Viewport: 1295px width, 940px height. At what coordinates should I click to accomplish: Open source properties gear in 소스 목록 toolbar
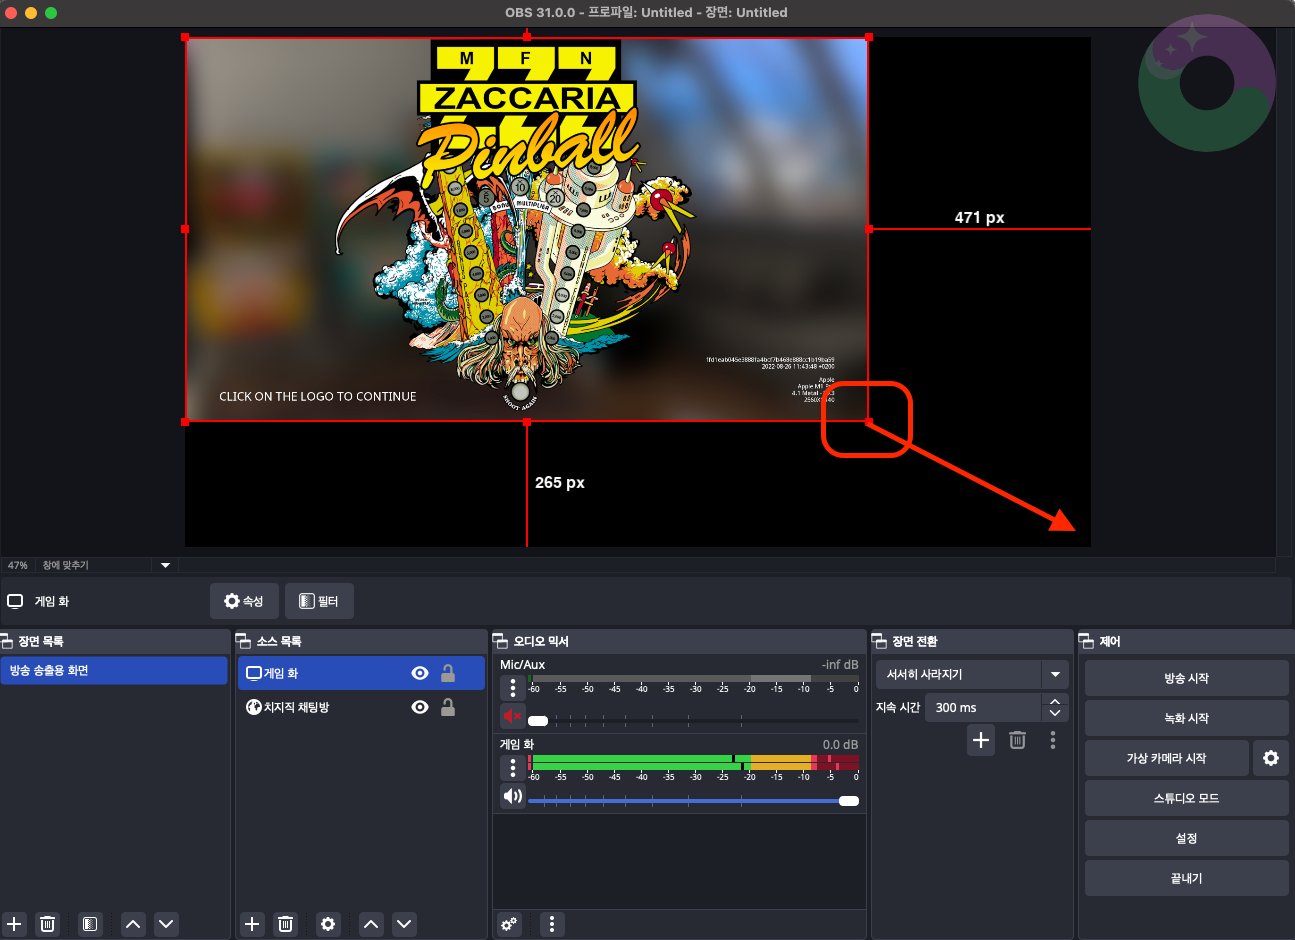pos(328,924)
